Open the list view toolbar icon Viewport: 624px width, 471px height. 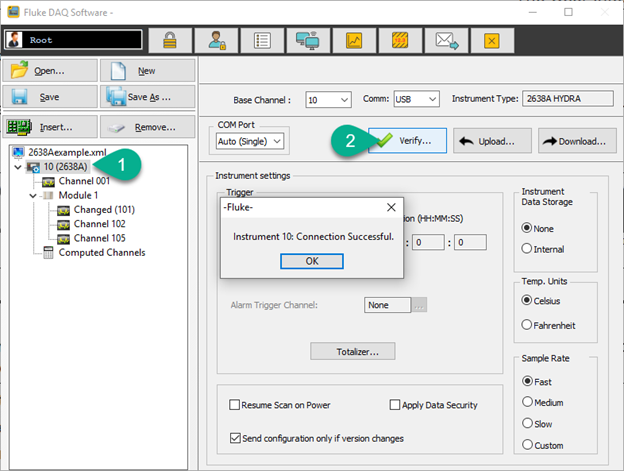[x=262, y=41]
